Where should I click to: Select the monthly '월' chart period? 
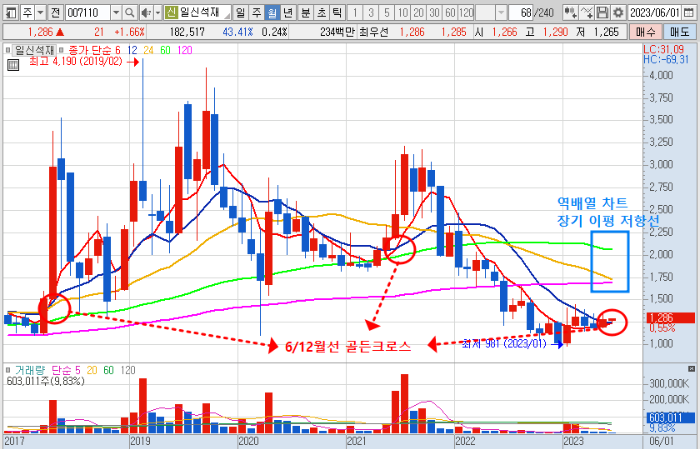pyautogui.click(x=272, y=12)
